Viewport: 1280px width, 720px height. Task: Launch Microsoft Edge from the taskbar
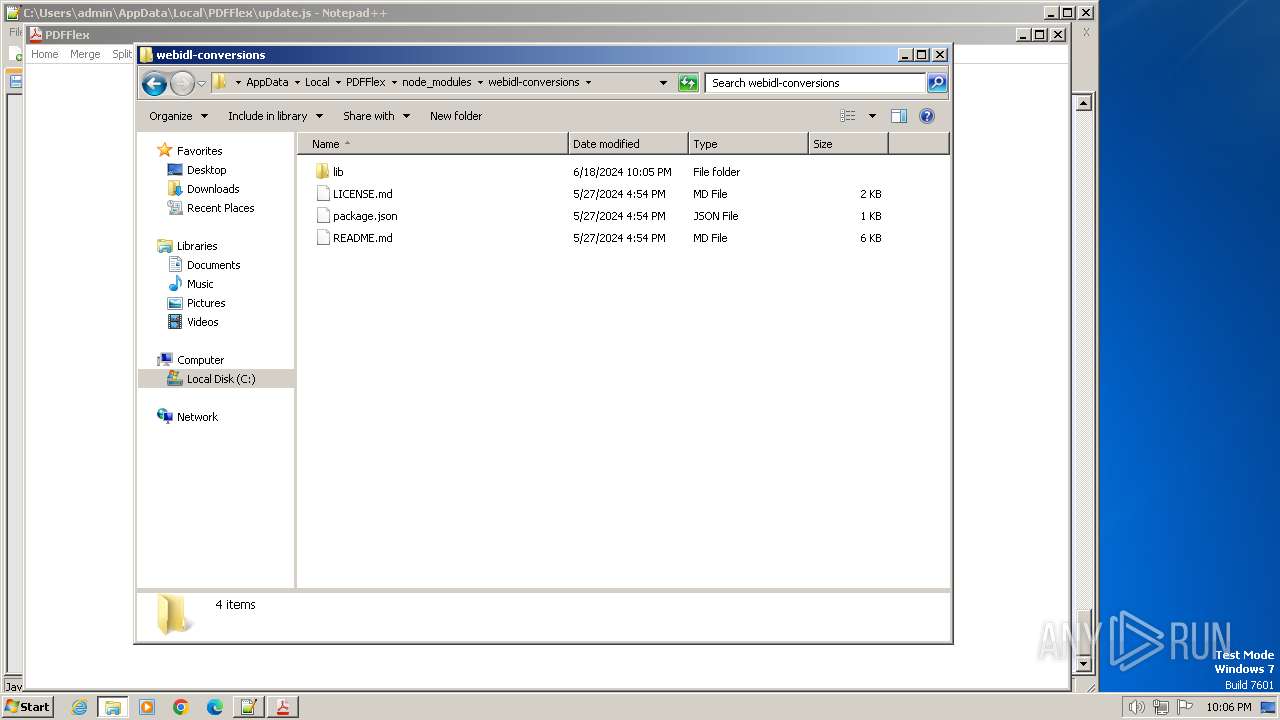(215, 707)
